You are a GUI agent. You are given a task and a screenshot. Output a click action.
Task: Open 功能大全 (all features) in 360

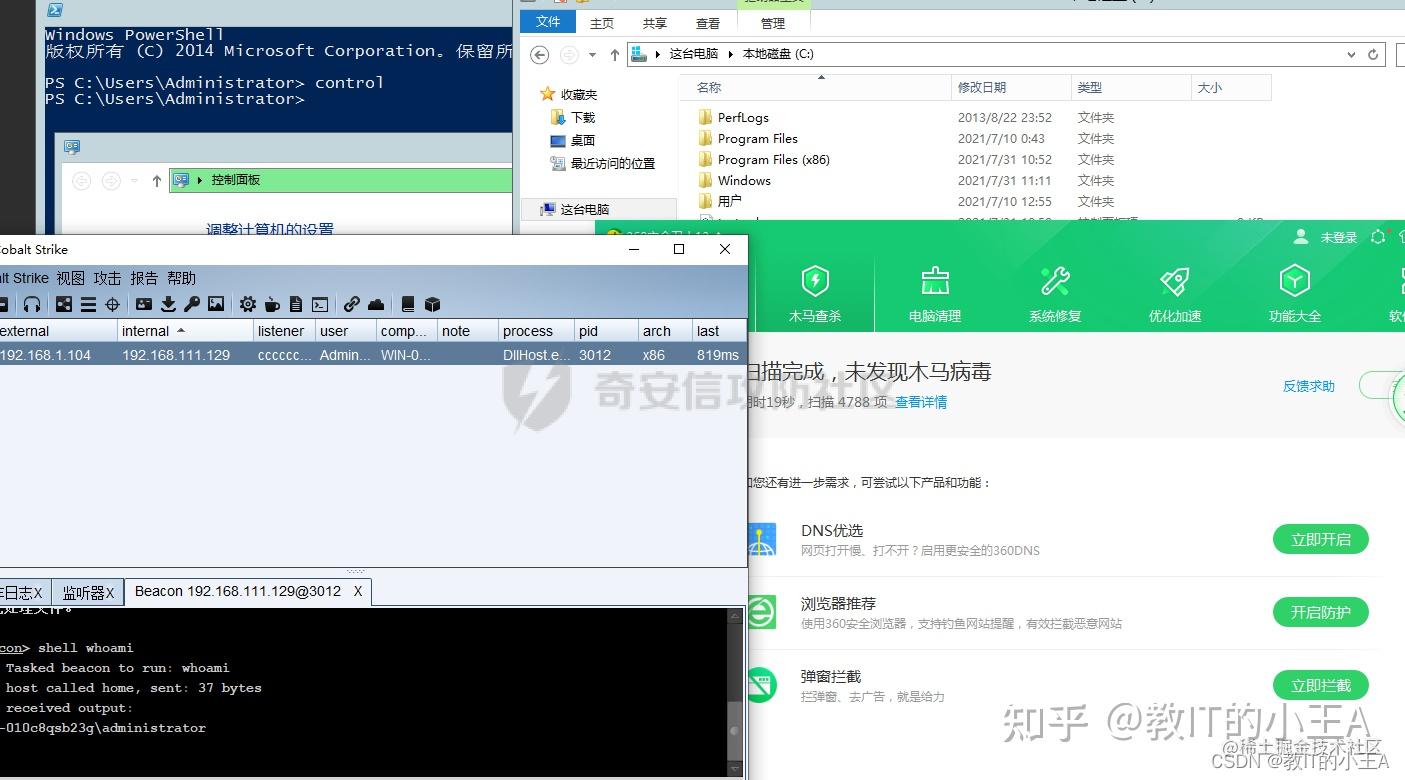click(1294, 292)
